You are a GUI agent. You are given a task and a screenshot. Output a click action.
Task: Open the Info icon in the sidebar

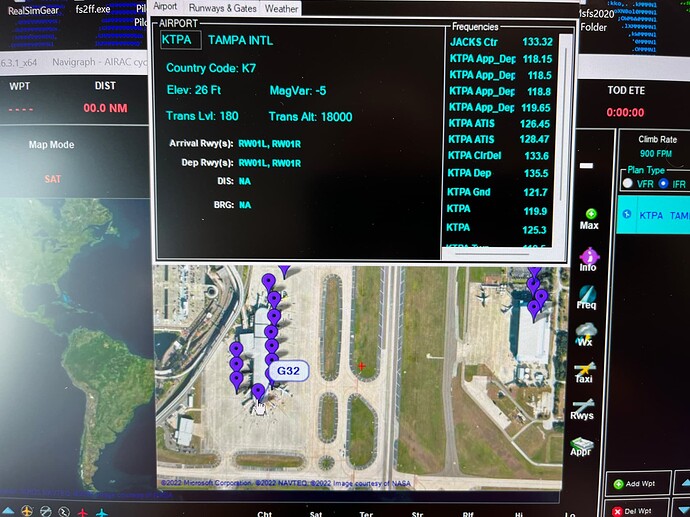(x=589, y=260)
